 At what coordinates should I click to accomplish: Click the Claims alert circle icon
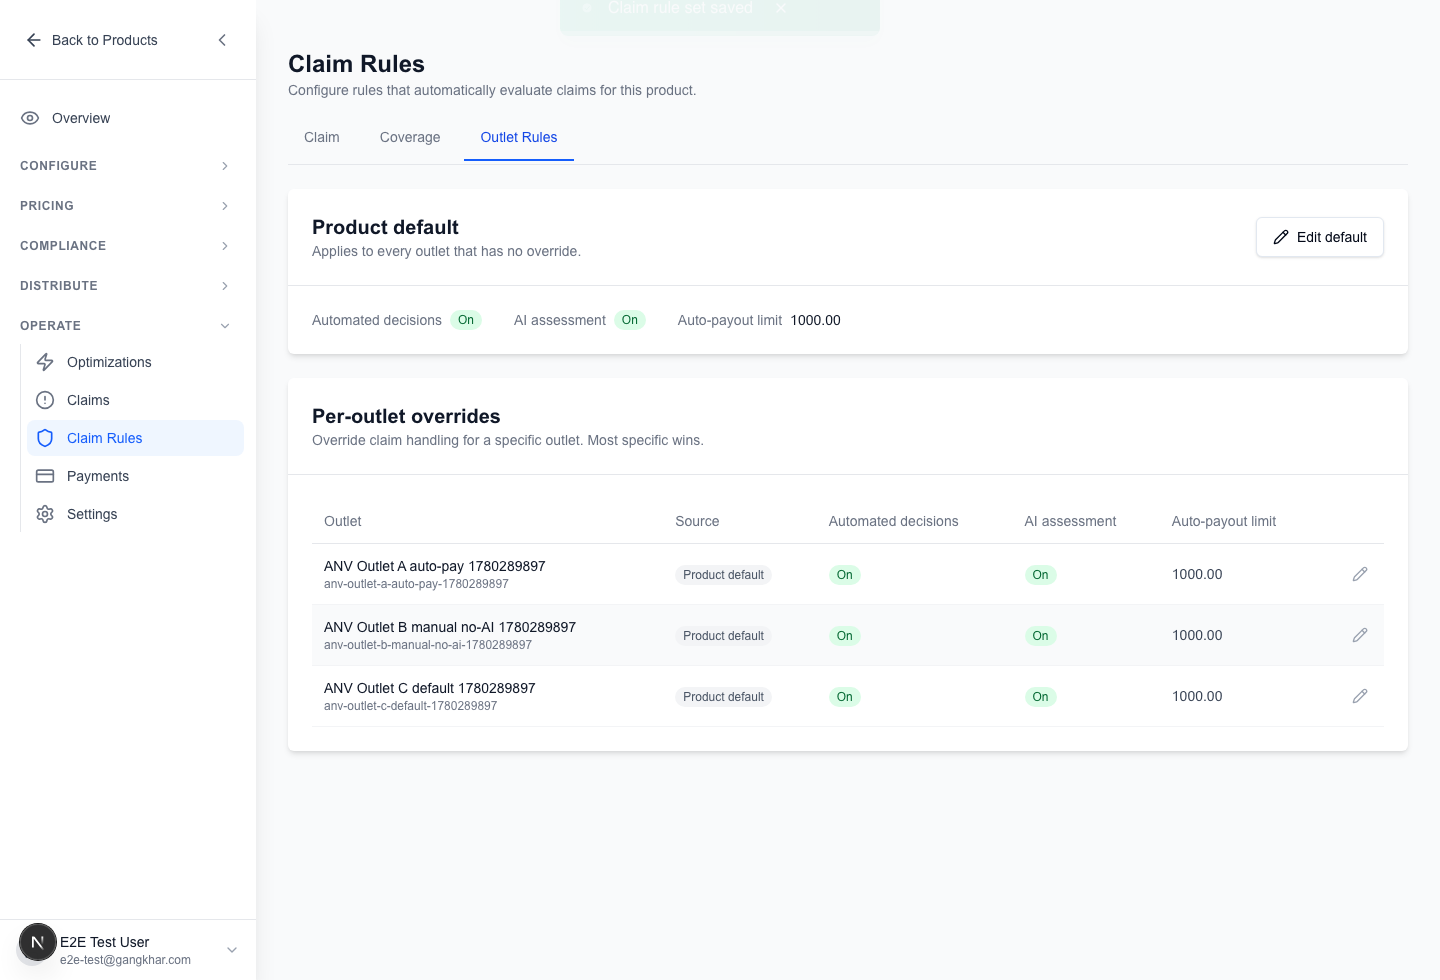[45, 400]
